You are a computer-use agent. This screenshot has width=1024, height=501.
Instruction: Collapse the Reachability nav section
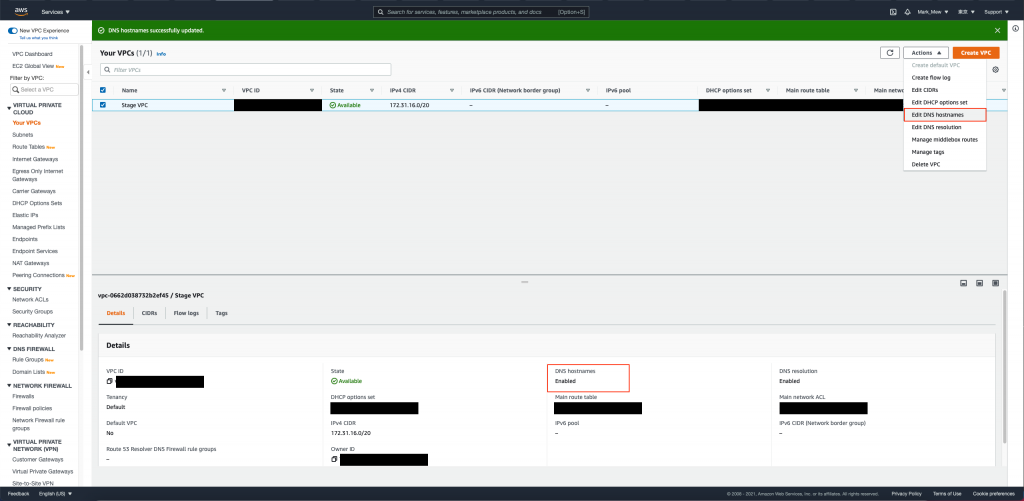tap(9, 325)
